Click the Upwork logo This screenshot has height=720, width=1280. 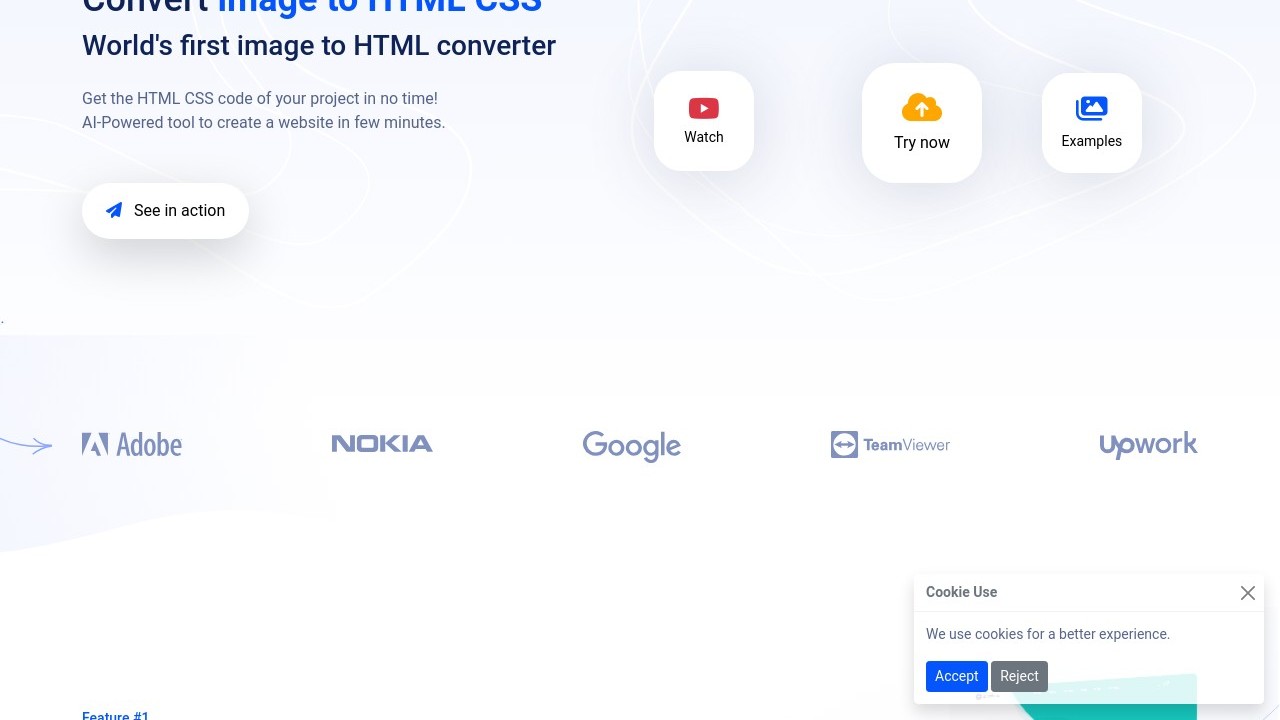[x=1148, y=445]
